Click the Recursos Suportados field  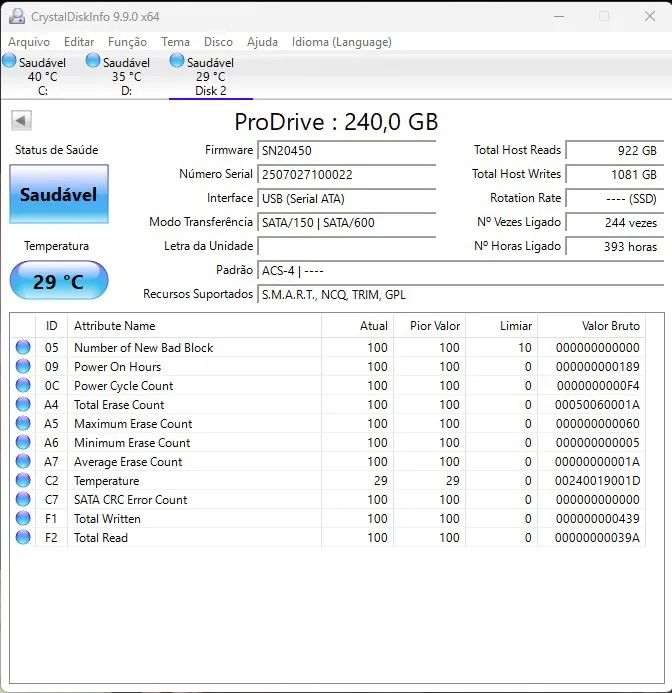tap(461, 294)
